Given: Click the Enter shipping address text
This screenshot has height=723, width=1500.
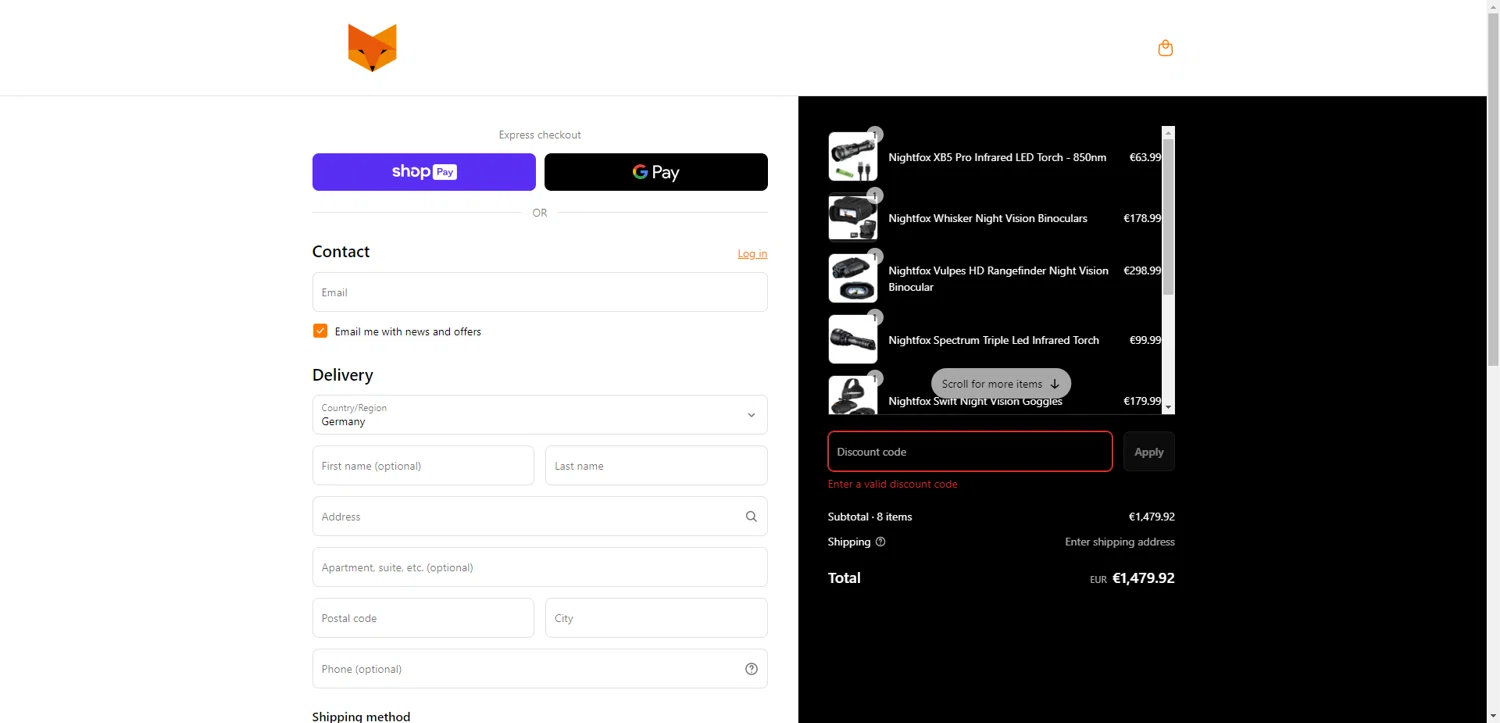Looking at the screenshot, I should tap(1120, 542).
